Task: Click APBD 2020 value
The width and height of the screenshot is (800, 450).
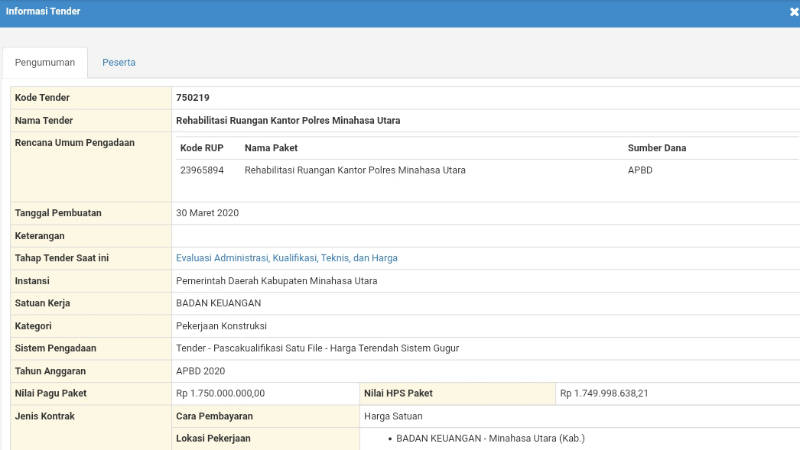Action: (201, 371)
